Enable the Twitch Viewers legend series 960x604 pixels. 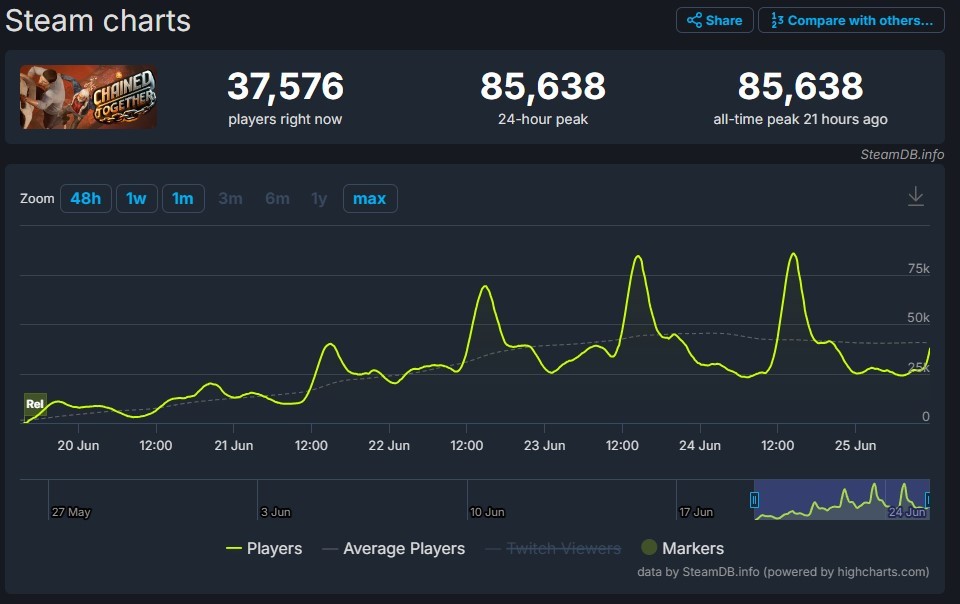tap(553, 548)
